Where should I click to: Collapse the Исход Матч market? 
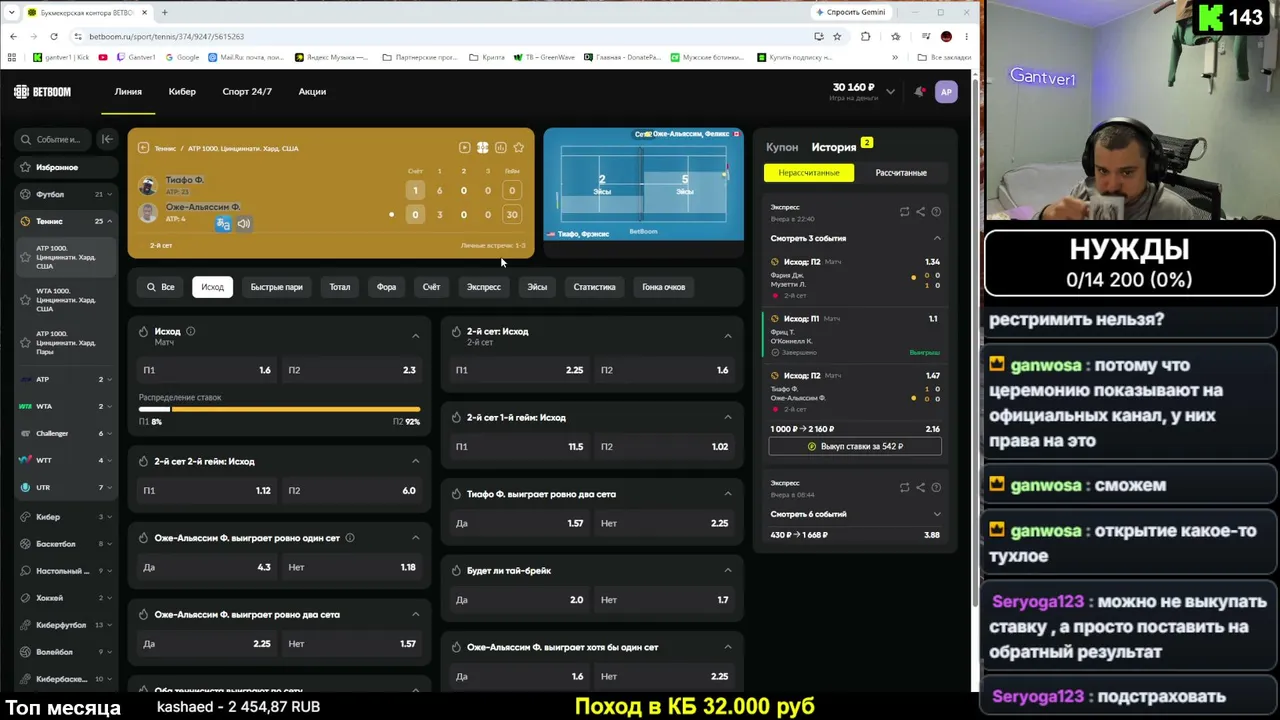pyautogui.click(x=416, y=336)
